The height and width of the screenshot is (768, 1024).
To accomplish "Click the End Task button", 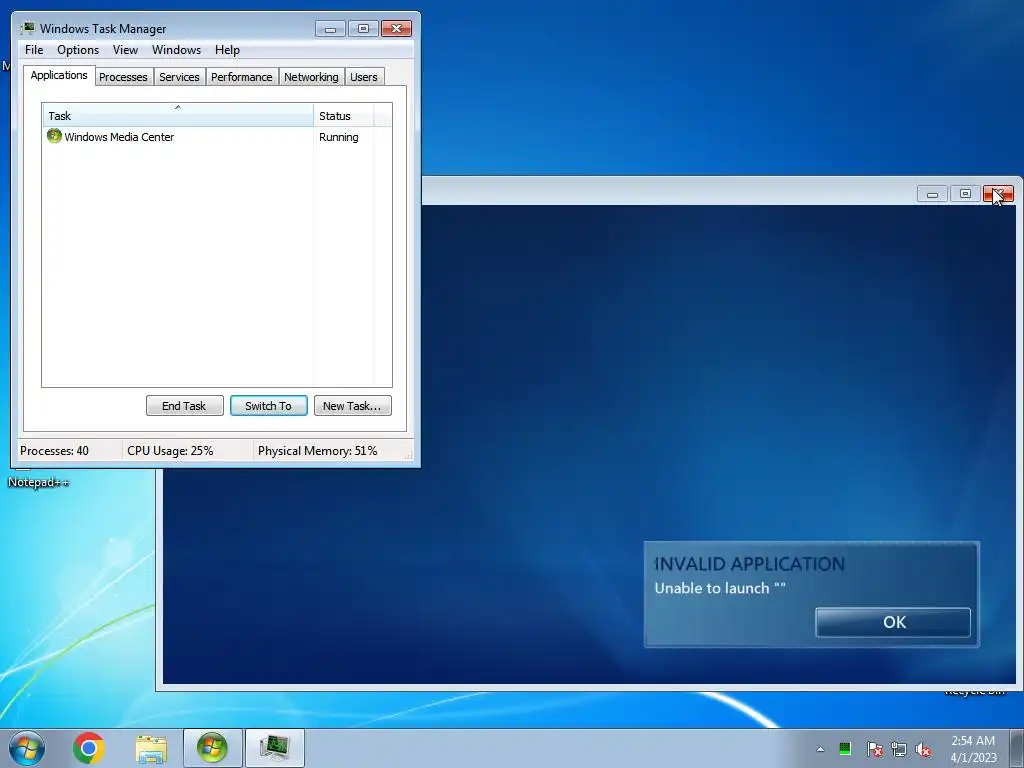I will (x=185, y=406).
